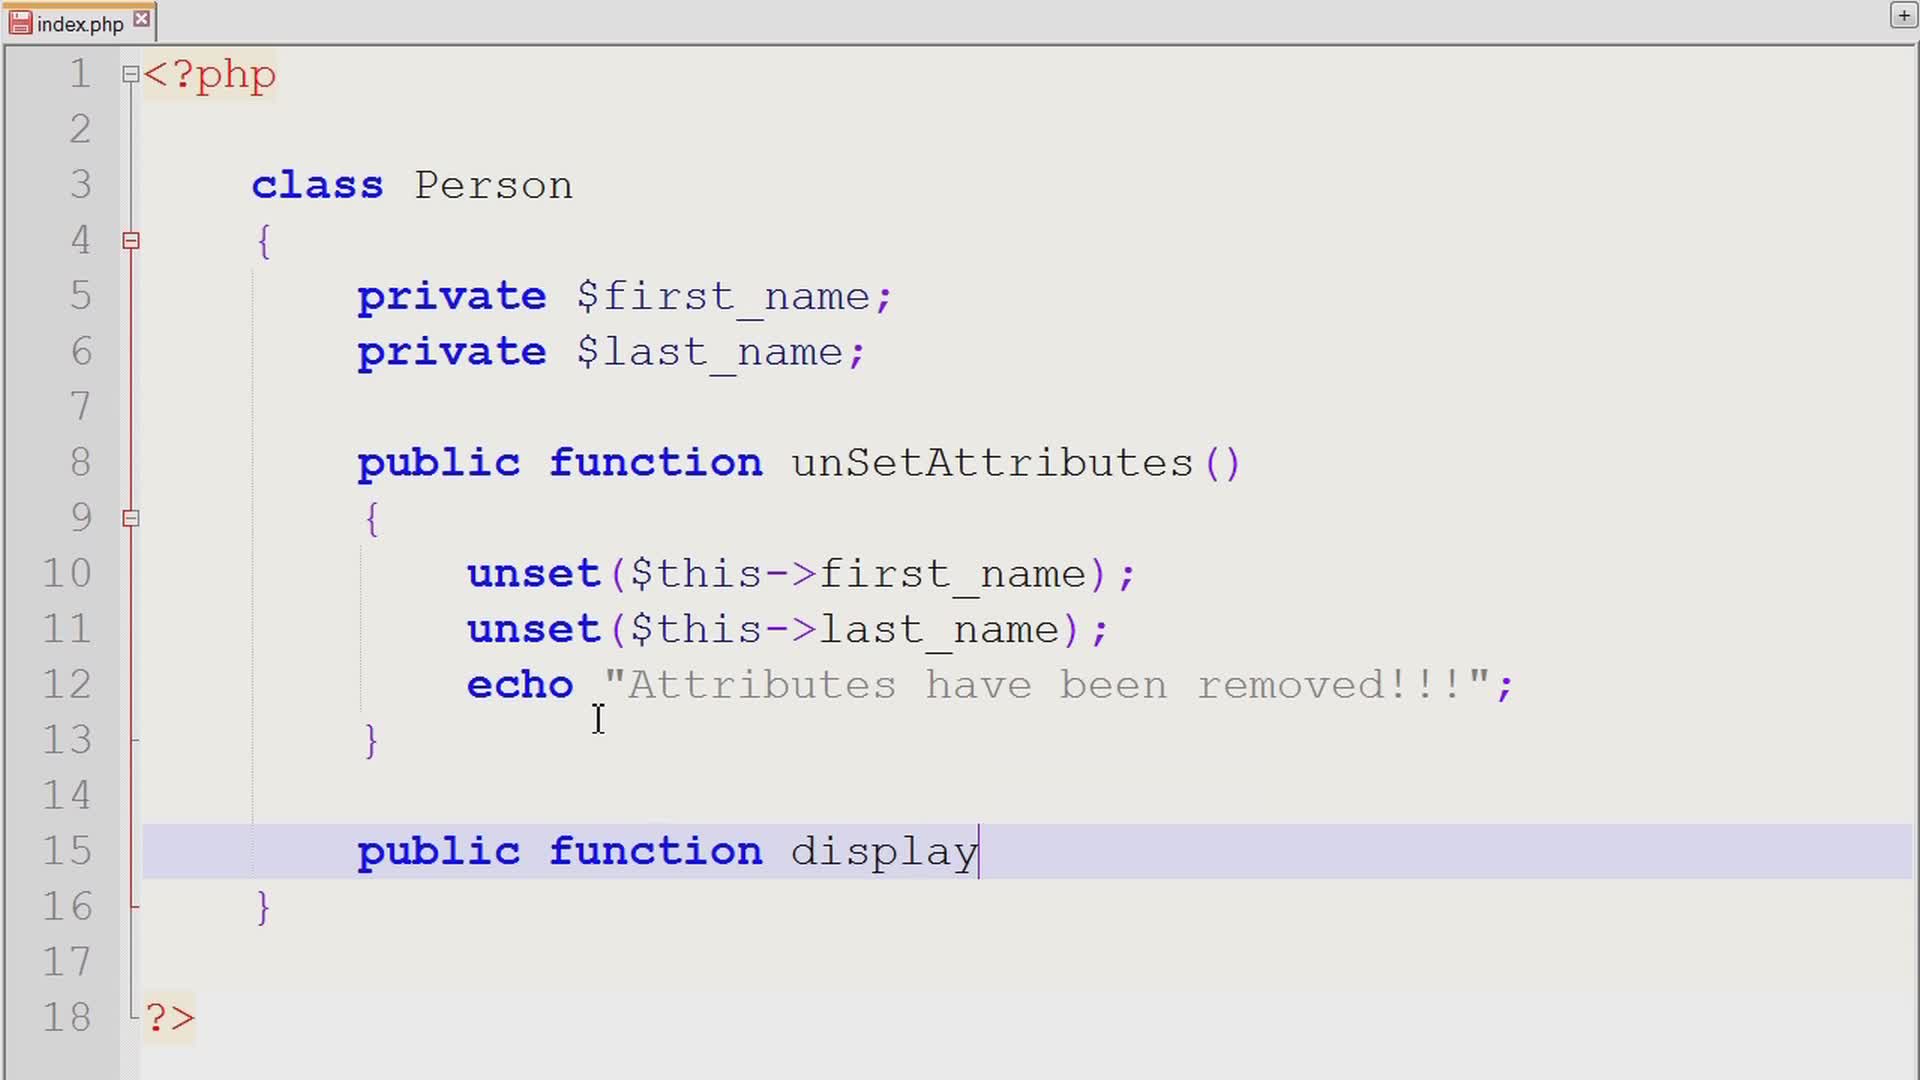Image resolution: width=1920 pixels, height=1080 pixels.
Task: Collapse the Person class fold marker on line 4
Action: click(x=131, y=240)
